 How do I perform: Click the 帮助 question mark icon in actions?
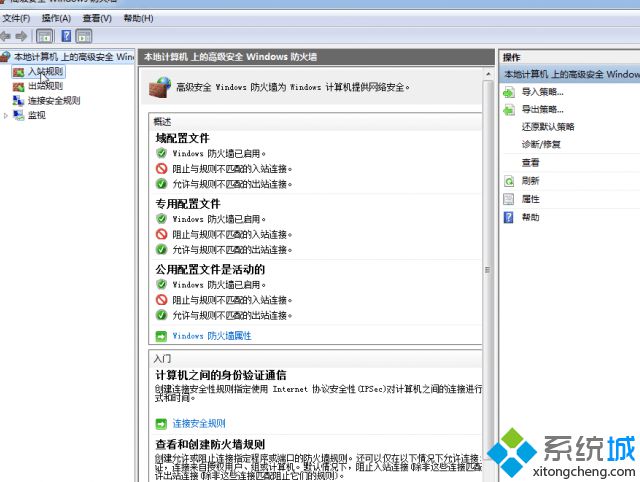509,217
